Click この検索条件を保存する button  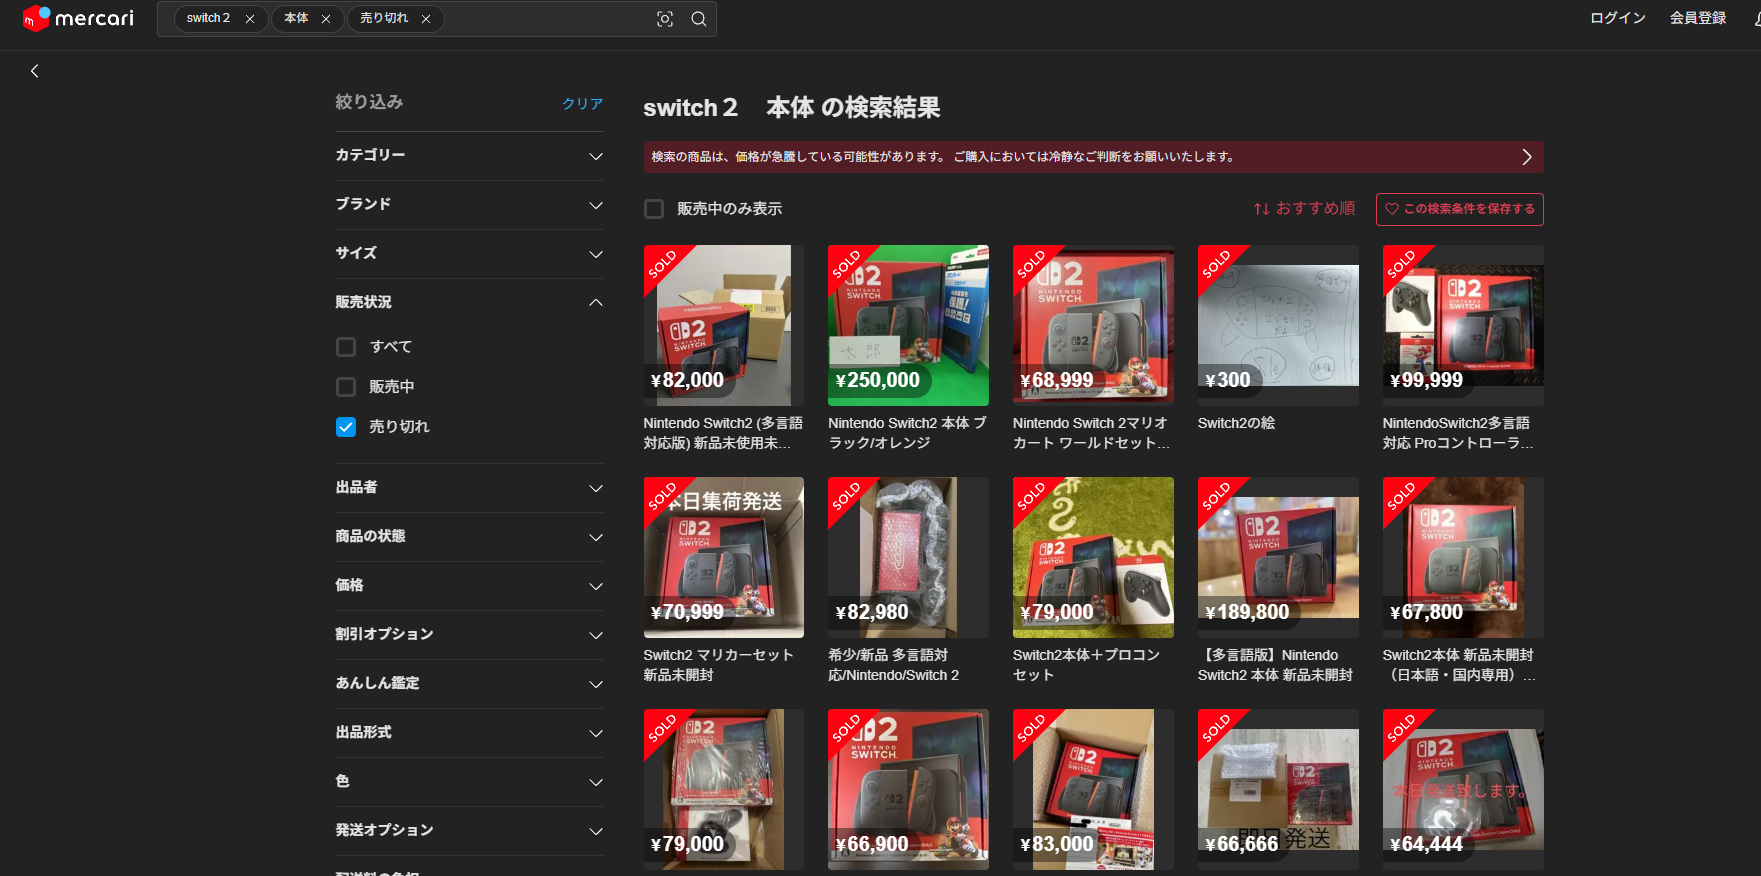(x=1459, y=209)
